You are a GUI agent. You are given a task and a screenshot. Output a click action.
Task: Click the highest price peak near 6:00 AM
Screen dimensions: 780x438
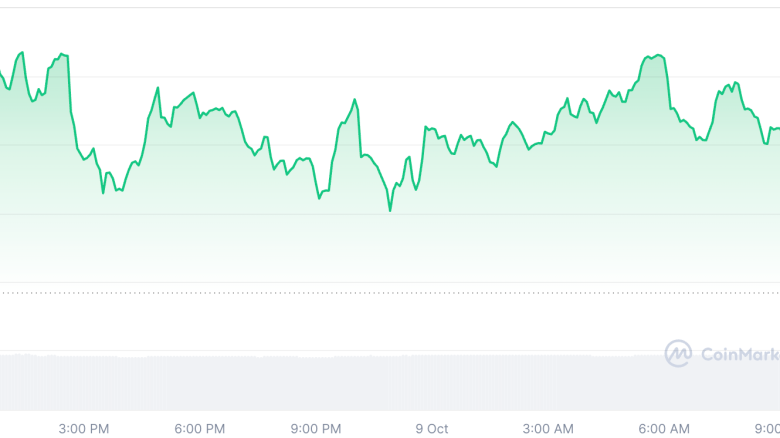[x=656, y=56]
